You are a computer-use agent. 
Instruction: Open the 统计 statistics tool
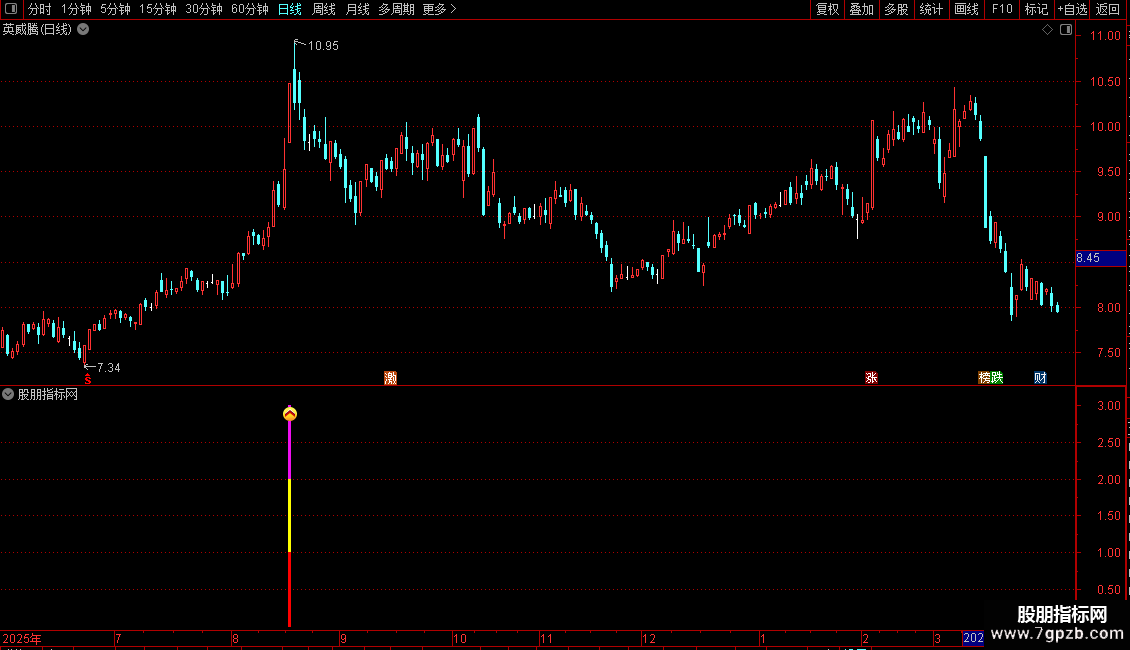pos(930,9)
